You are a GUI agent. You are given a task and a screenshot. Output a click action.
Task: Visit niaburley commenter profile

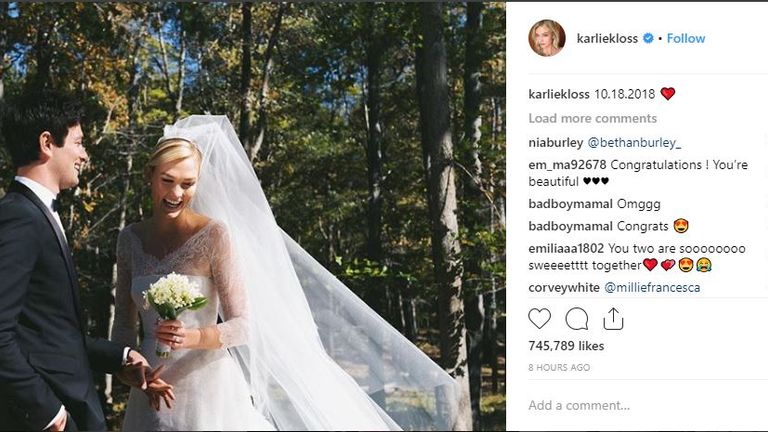click(x=555, y=143)
